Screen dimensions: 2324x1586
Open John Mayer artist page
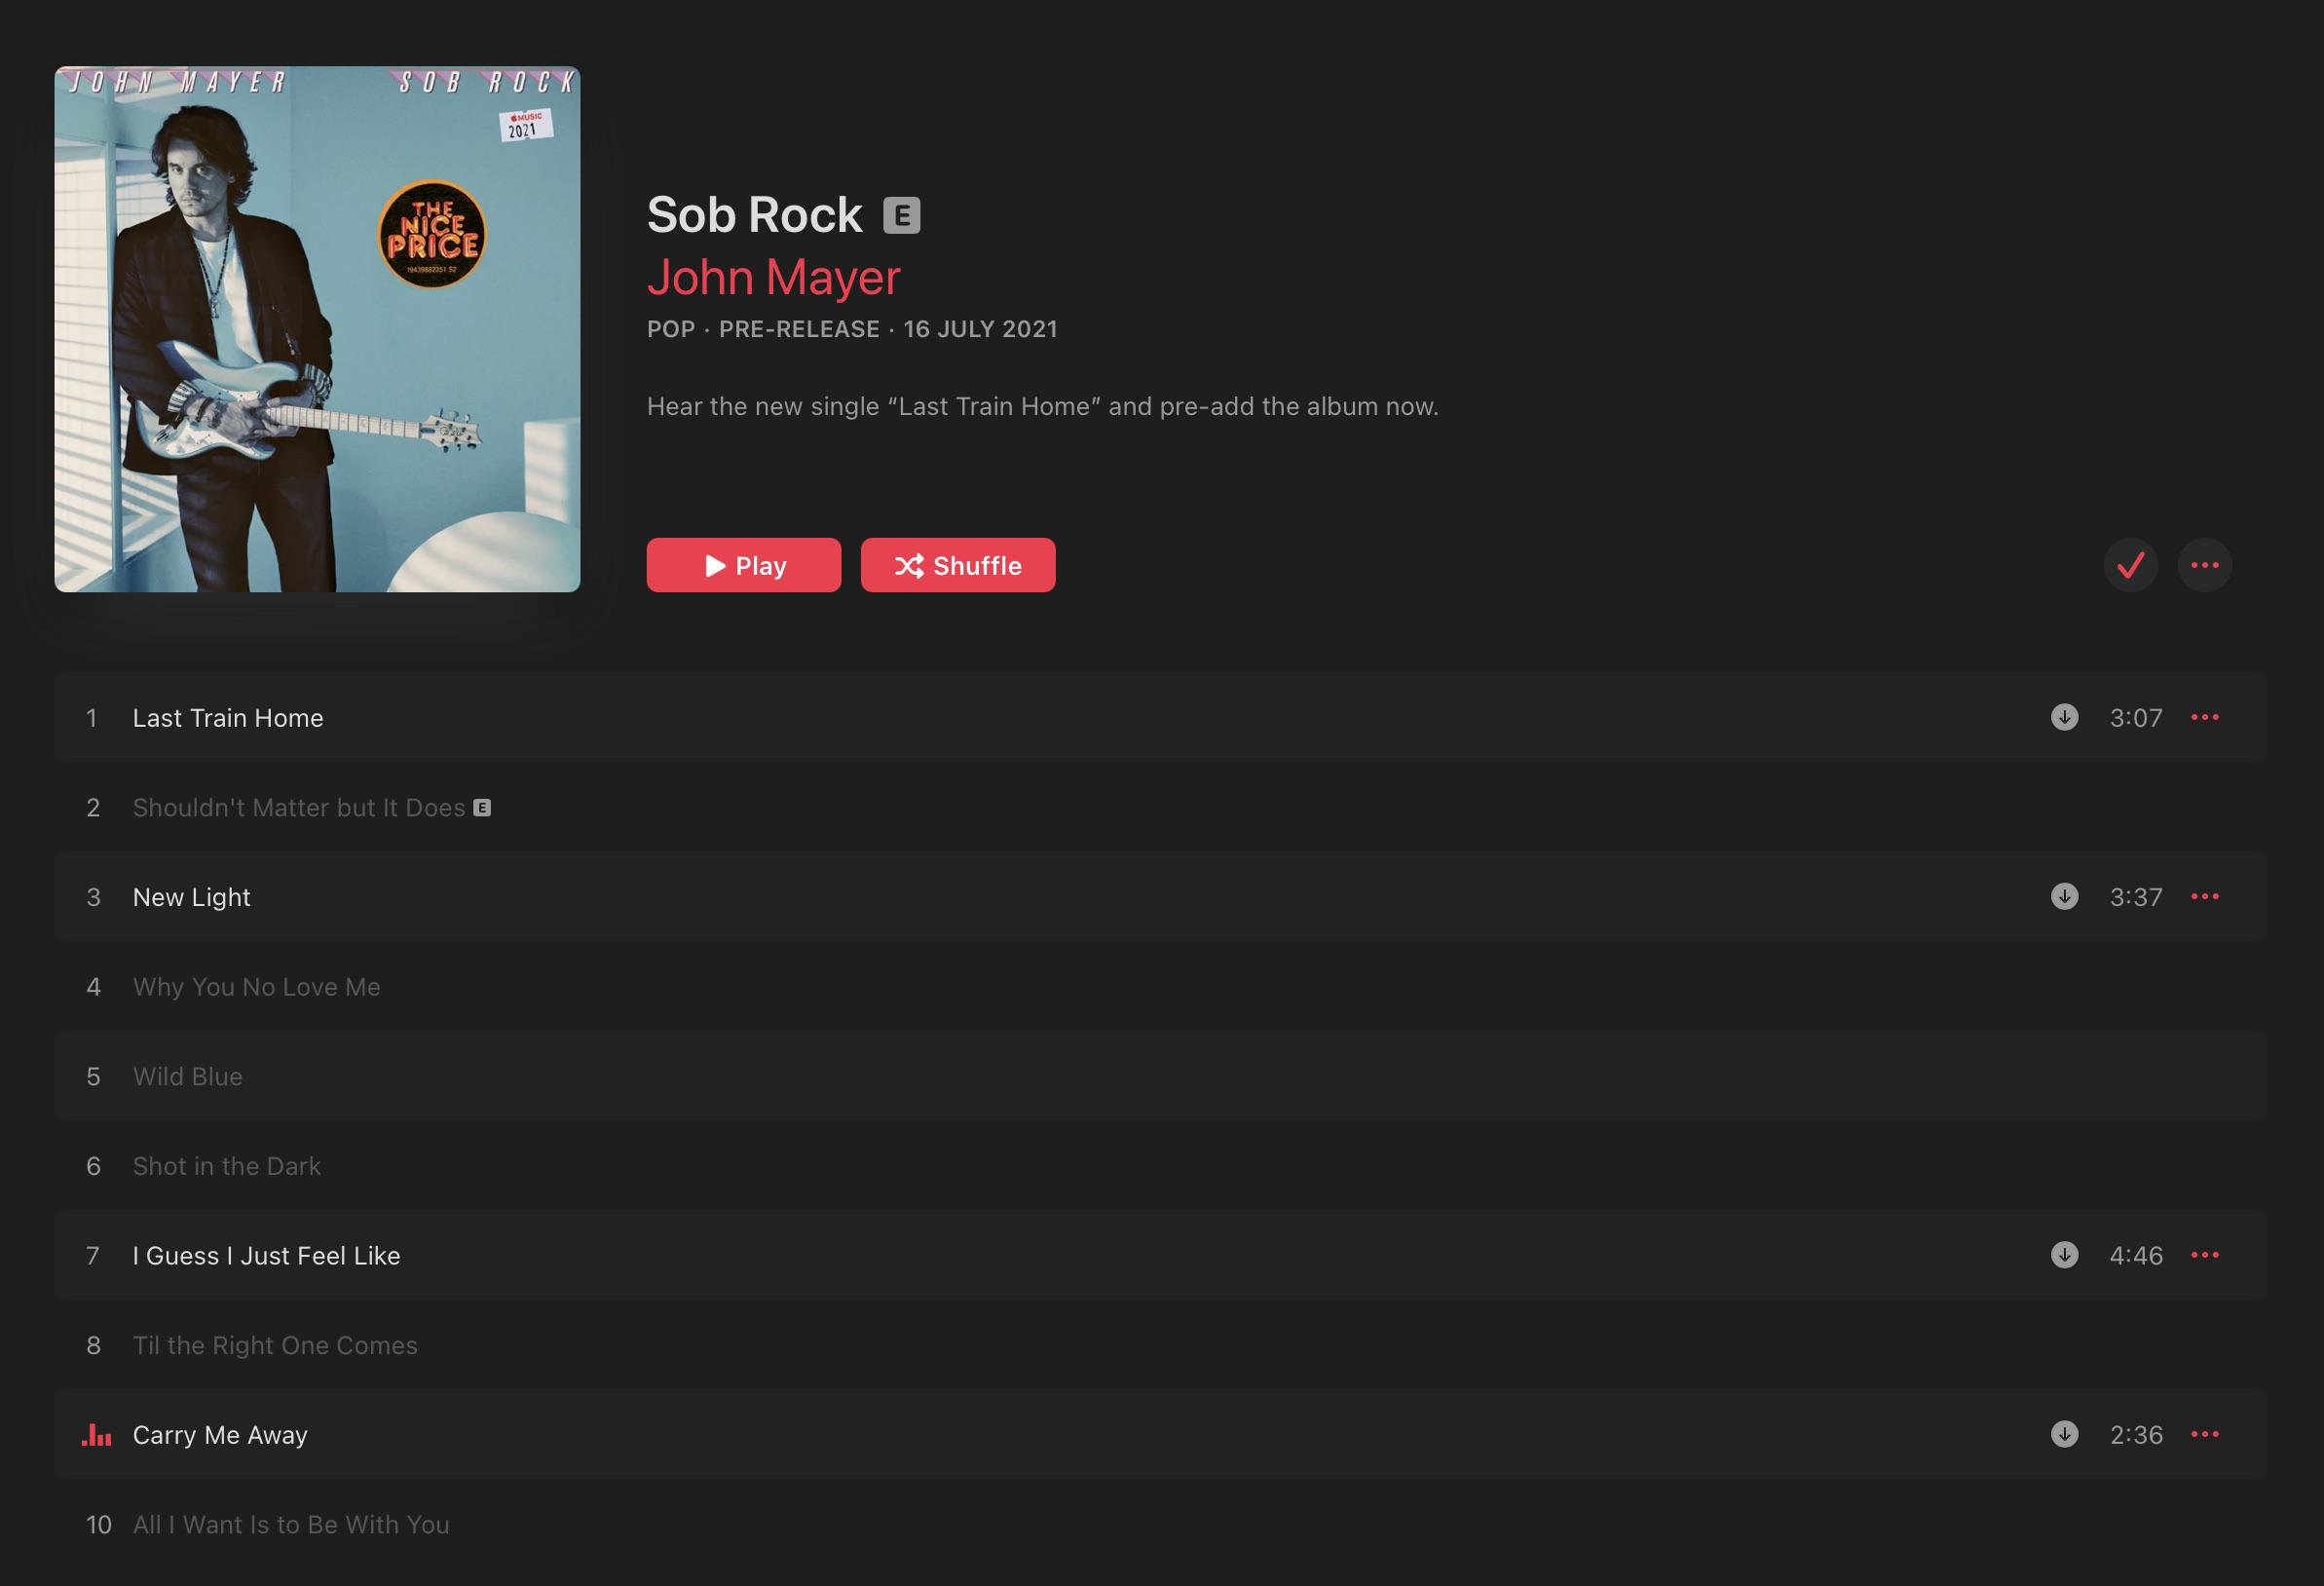tap(774, 277)
